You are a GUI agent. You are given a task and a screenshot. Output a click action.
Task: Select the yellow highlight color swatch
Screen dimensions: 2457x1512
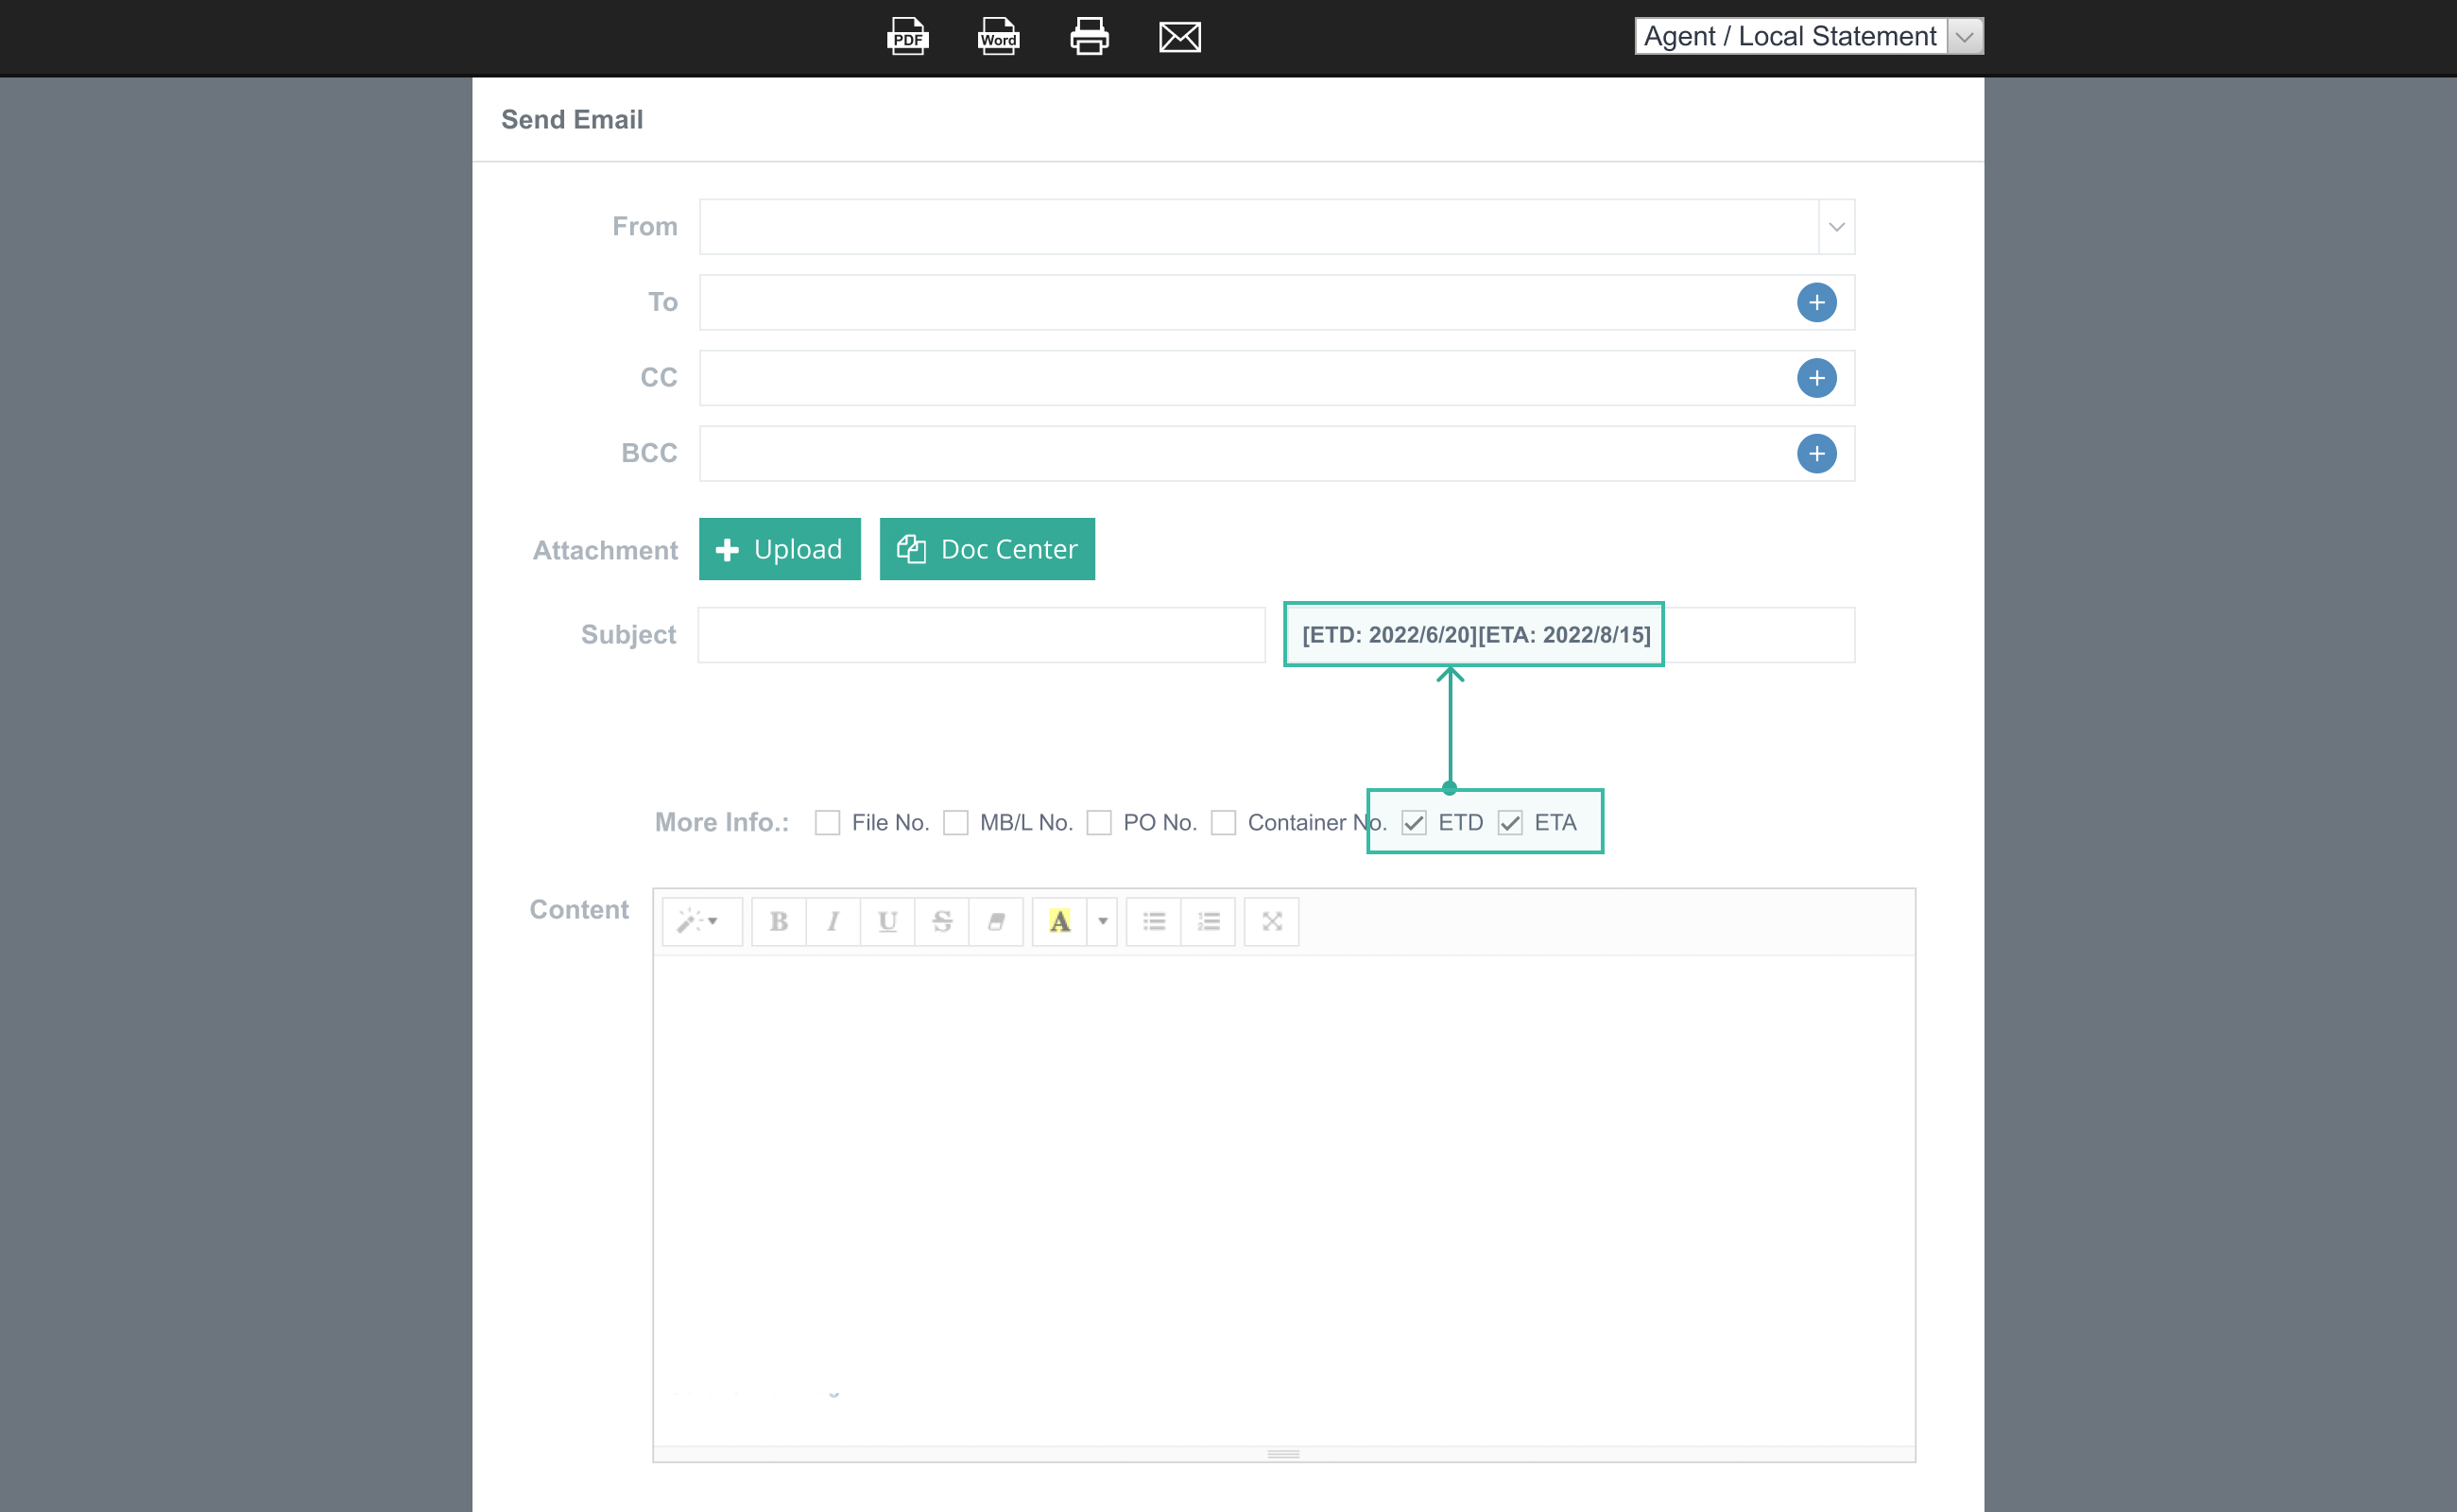click(x=1060, y=921)
